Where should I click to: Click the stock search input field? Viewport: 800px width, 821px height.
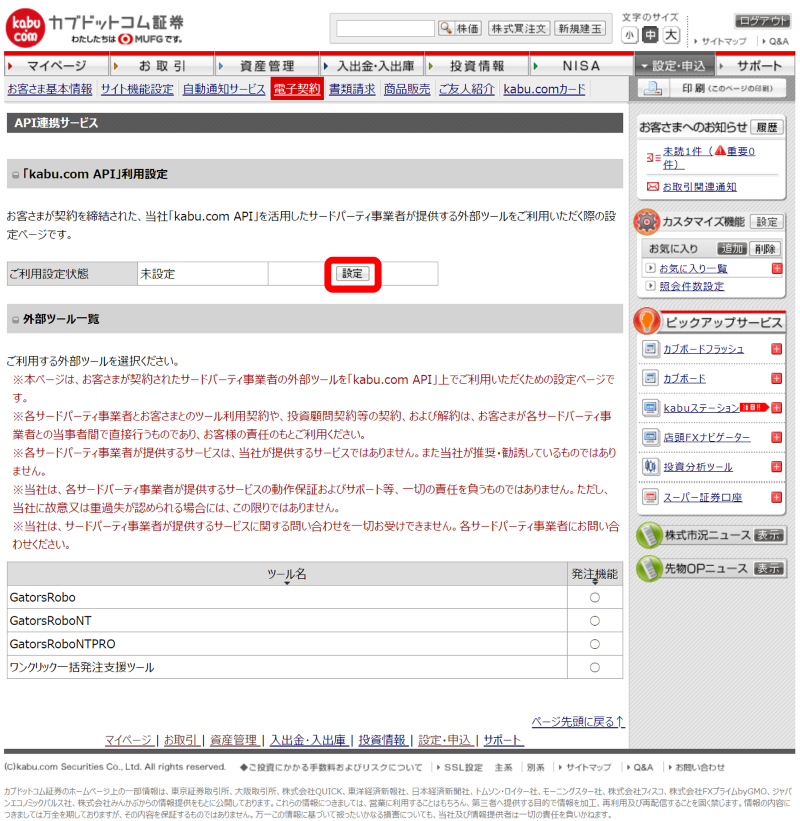[385, 28]
